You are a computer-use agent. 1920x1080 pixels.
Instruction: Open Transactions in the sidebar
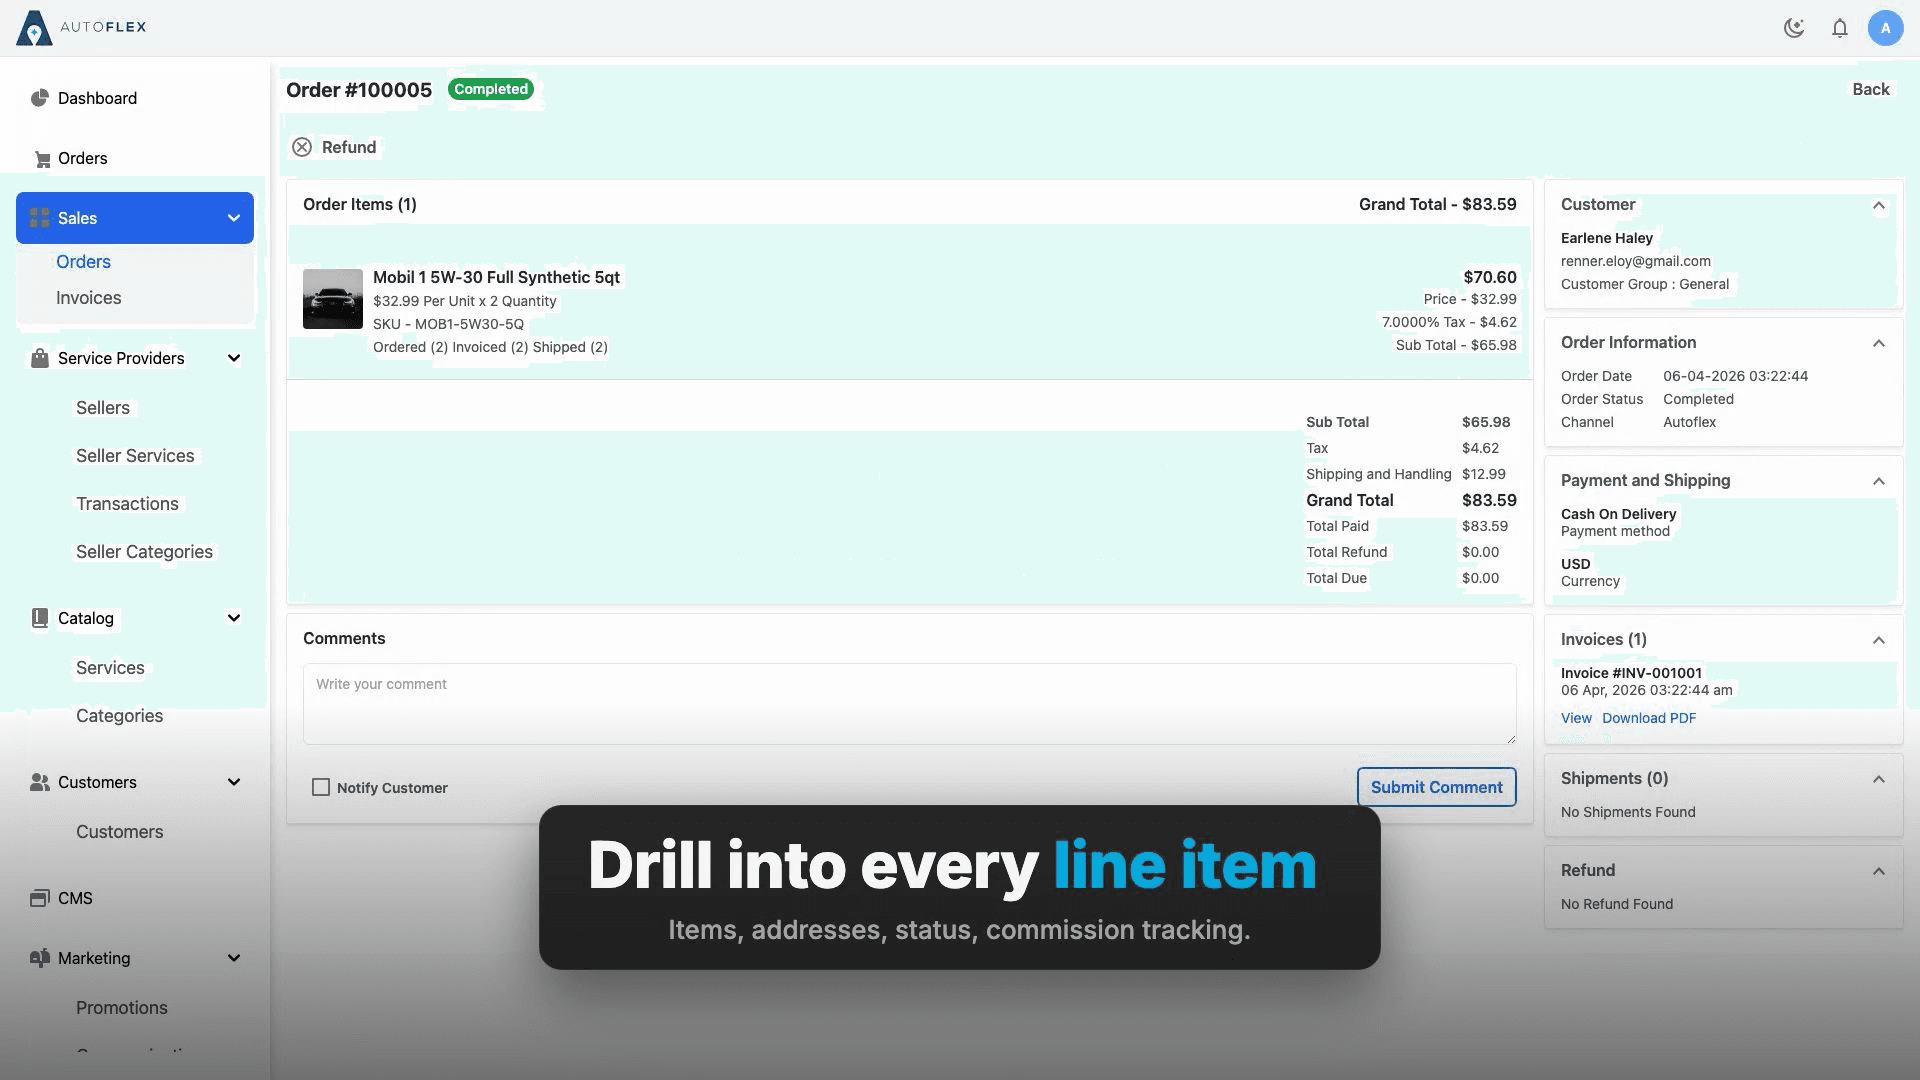(x=127, y=504)
